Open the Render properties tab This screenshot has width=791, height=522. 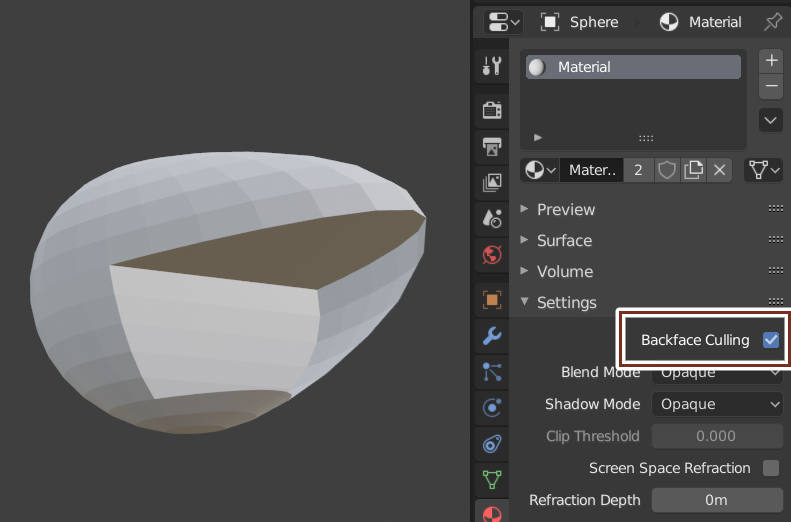click(x=492, y=109)
